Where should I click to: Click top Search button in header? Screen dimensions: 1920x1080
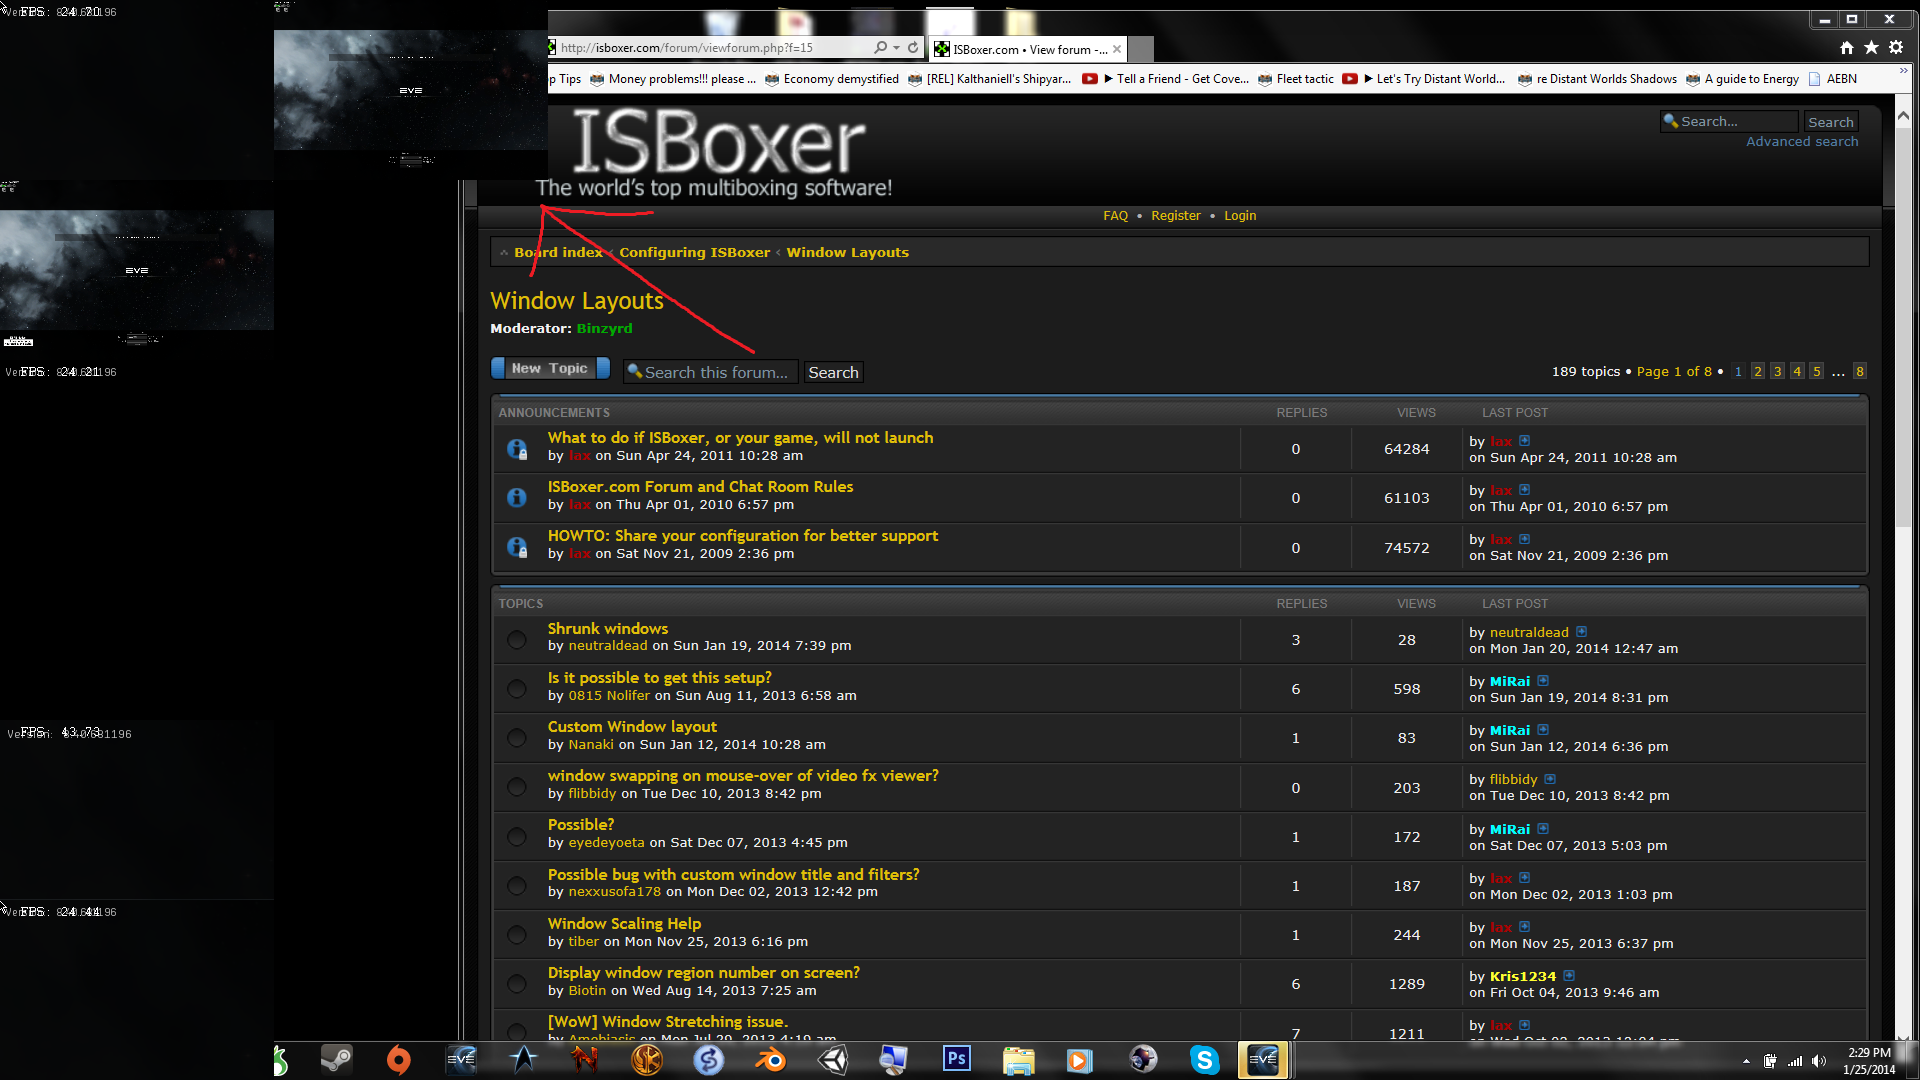(x=1831, y=122)
